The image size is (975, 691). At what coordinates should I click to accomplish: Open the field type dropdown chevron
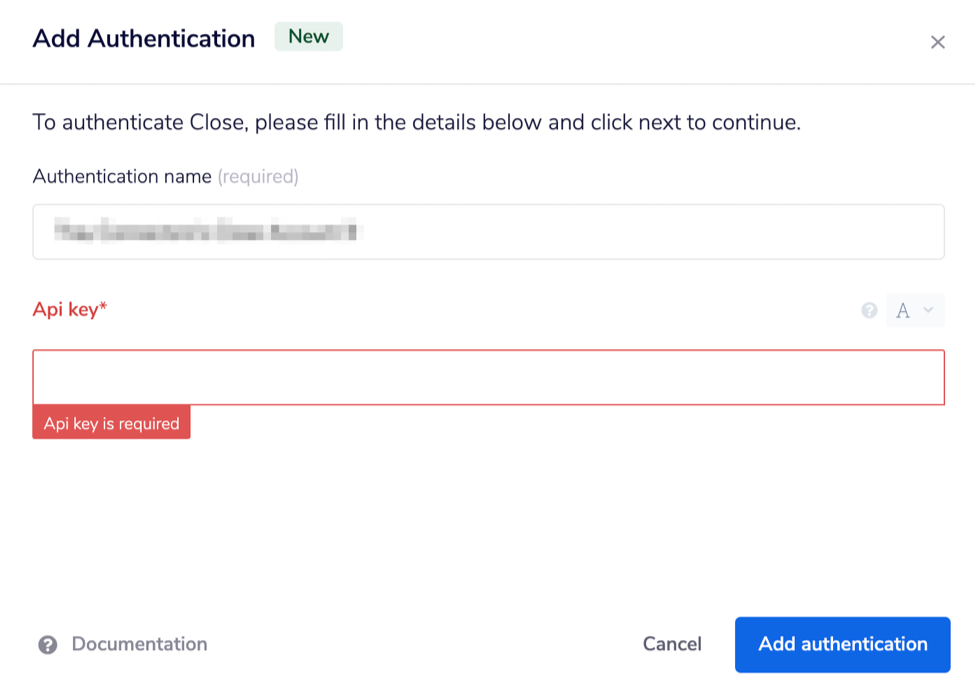(928, 311)
